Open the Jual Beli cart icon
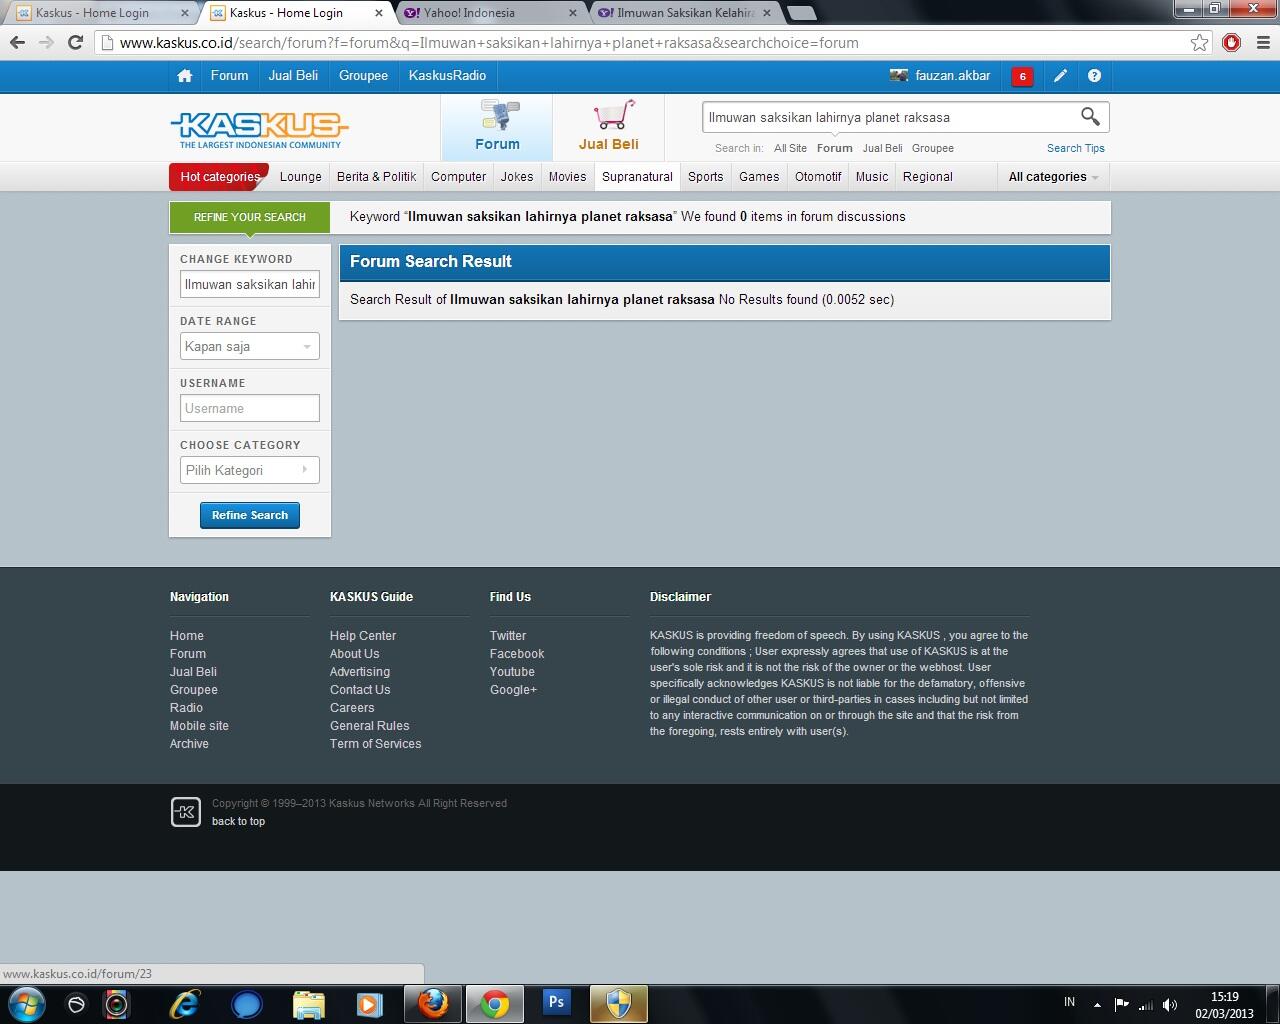The height and width of the screenshot is (1024, 1280). [x=609, y=126]
